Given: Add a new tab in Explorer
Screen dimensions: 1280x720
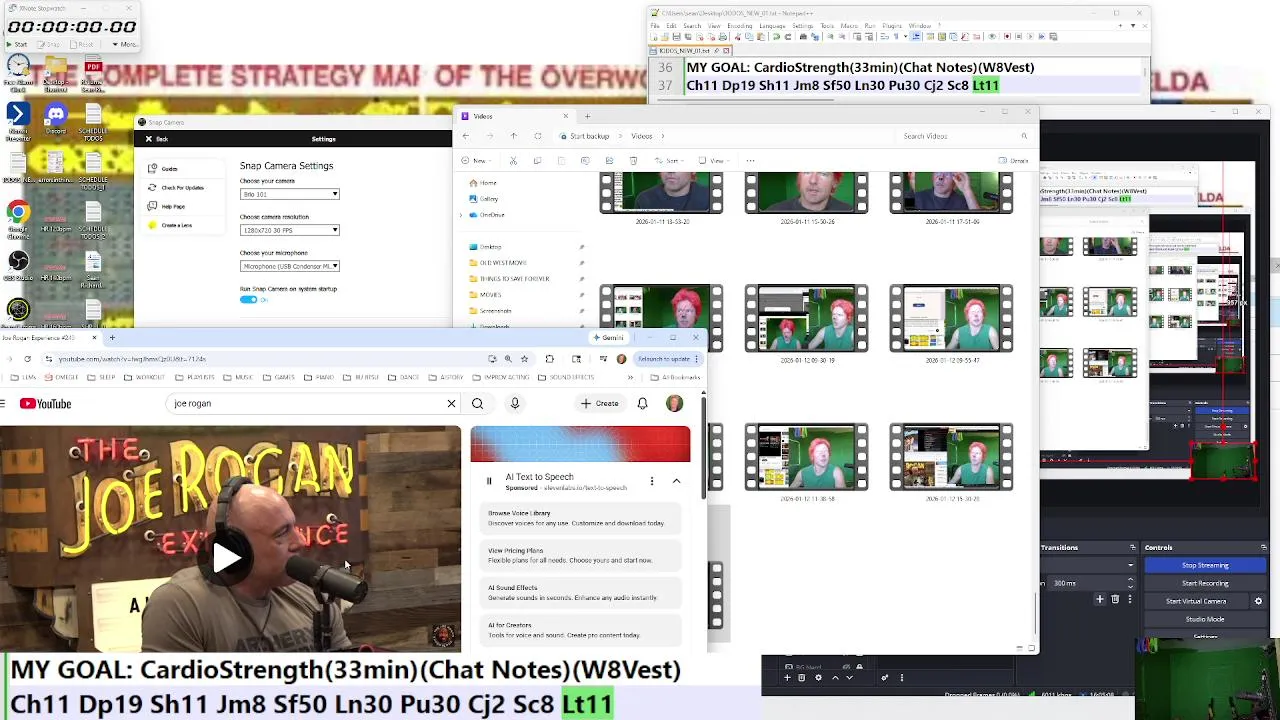Looking at the screenshot, I should coord(587,117).
